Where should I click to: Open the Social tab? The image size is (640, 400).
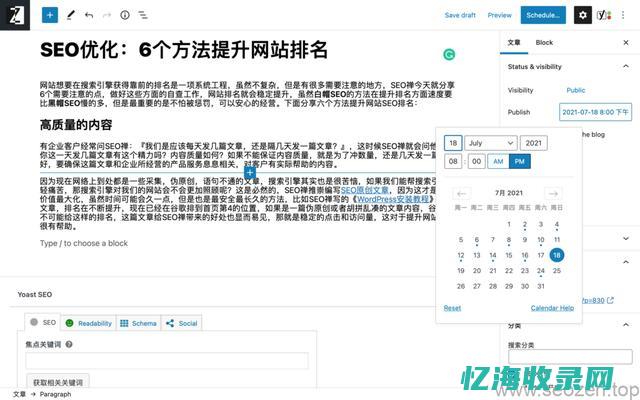coord(182,323)
